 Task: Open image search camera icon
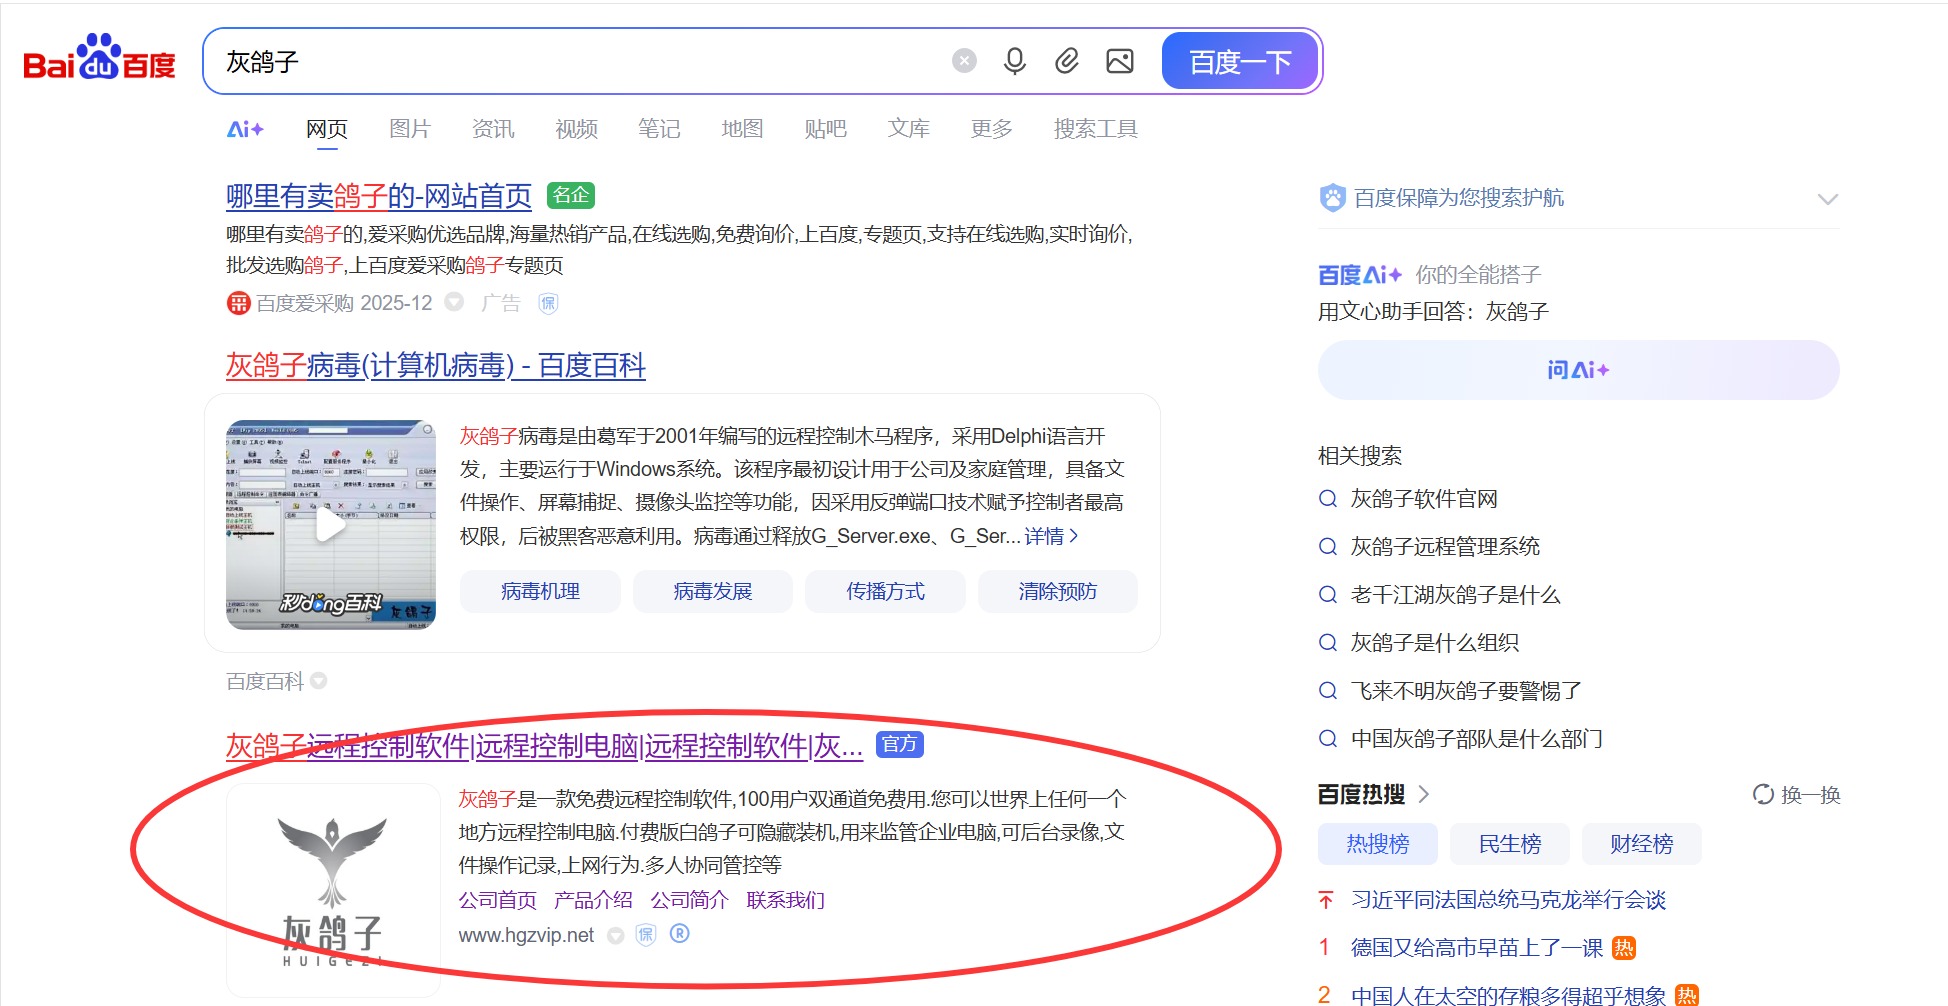(1119, 62)
